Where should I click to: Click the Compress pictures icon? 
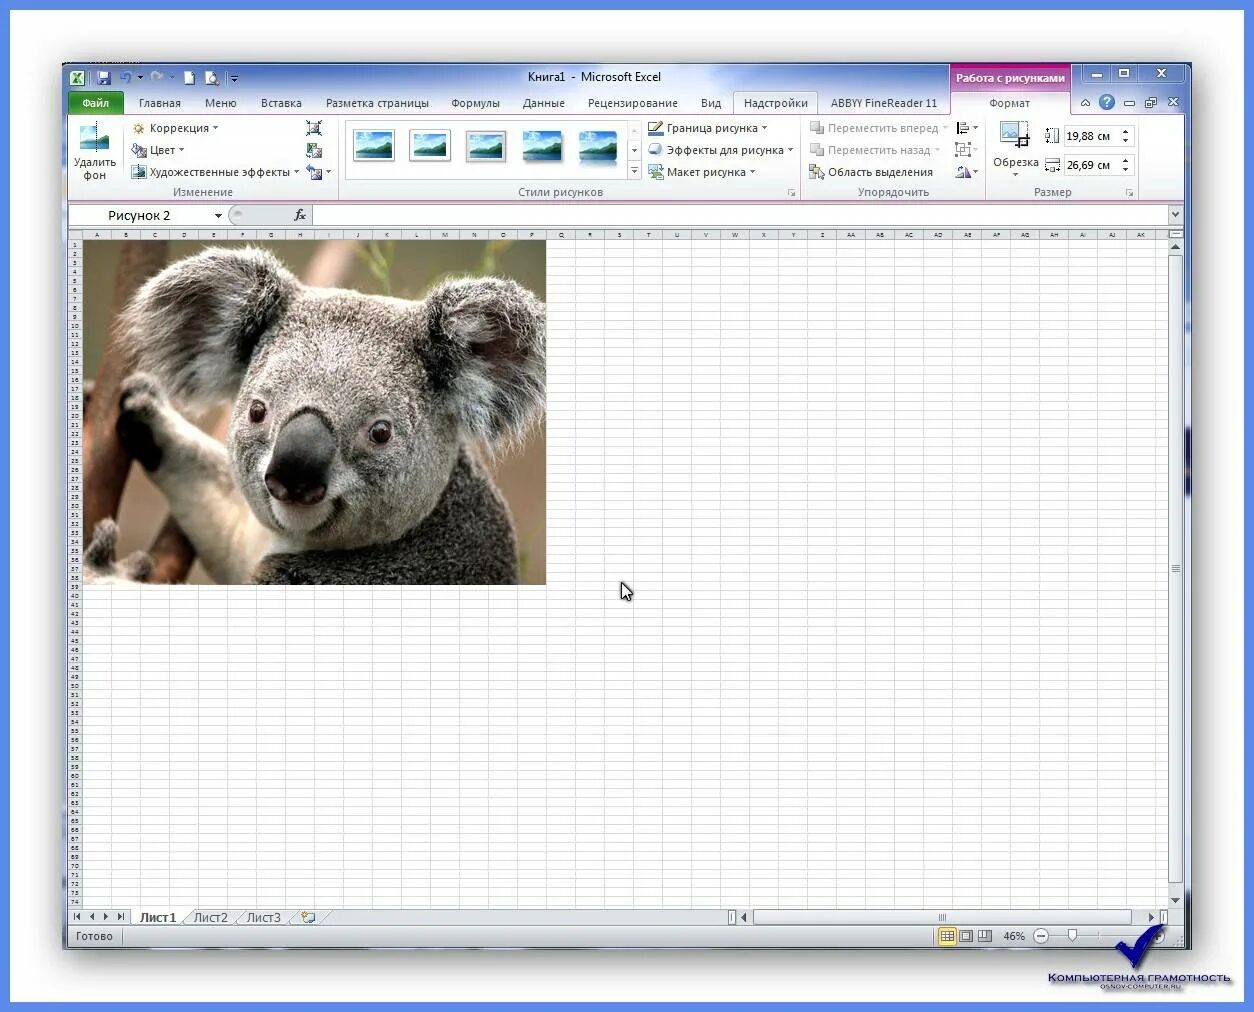click(314, 128)
